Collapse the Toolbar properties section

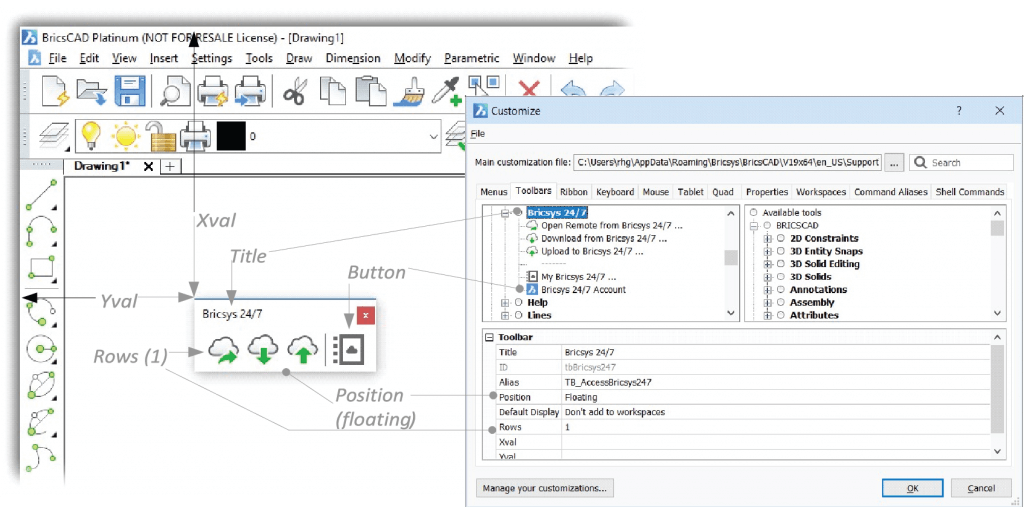click(488, 337)
